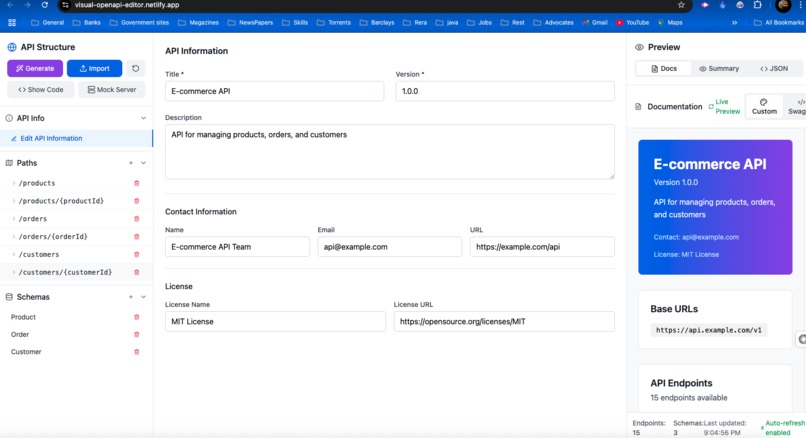
Task: Add a new schema with plus icon
Action: (131, 297)
